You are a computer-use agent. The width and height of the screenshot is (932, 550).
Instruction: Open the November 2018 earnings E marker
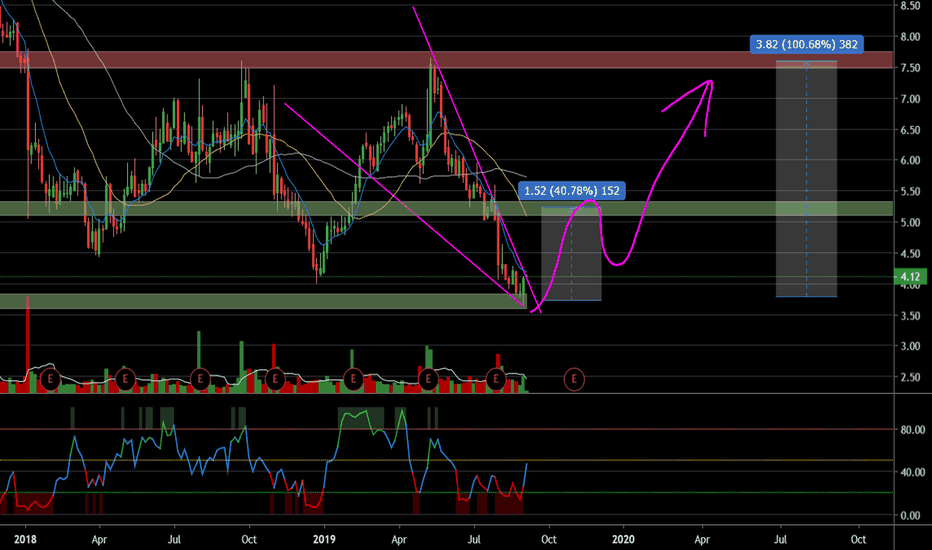[x=275, y=379]
